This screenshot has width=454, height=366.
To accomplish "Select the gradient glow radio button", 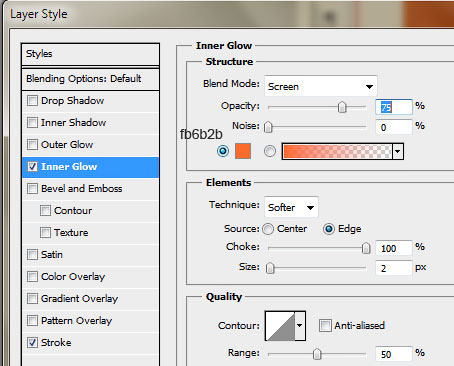I will 270,151.
